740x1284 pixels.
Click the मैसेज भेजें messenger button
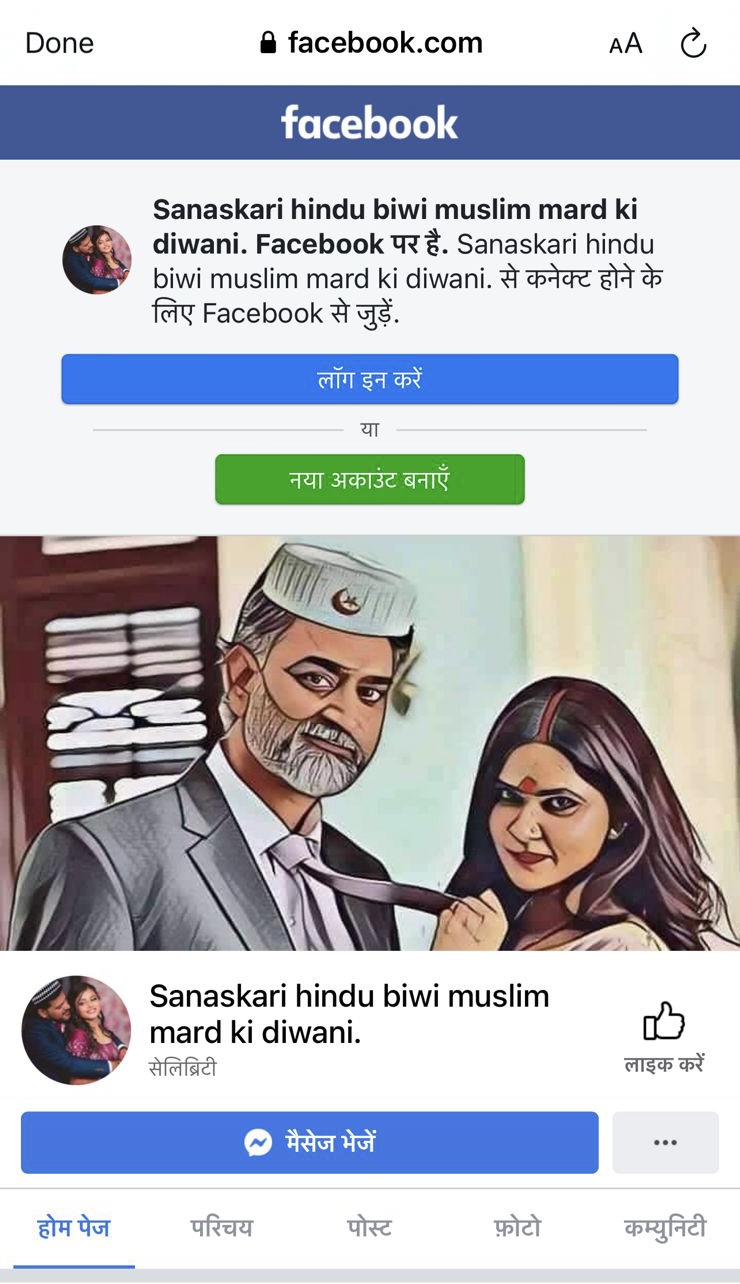pos(310,1142)
